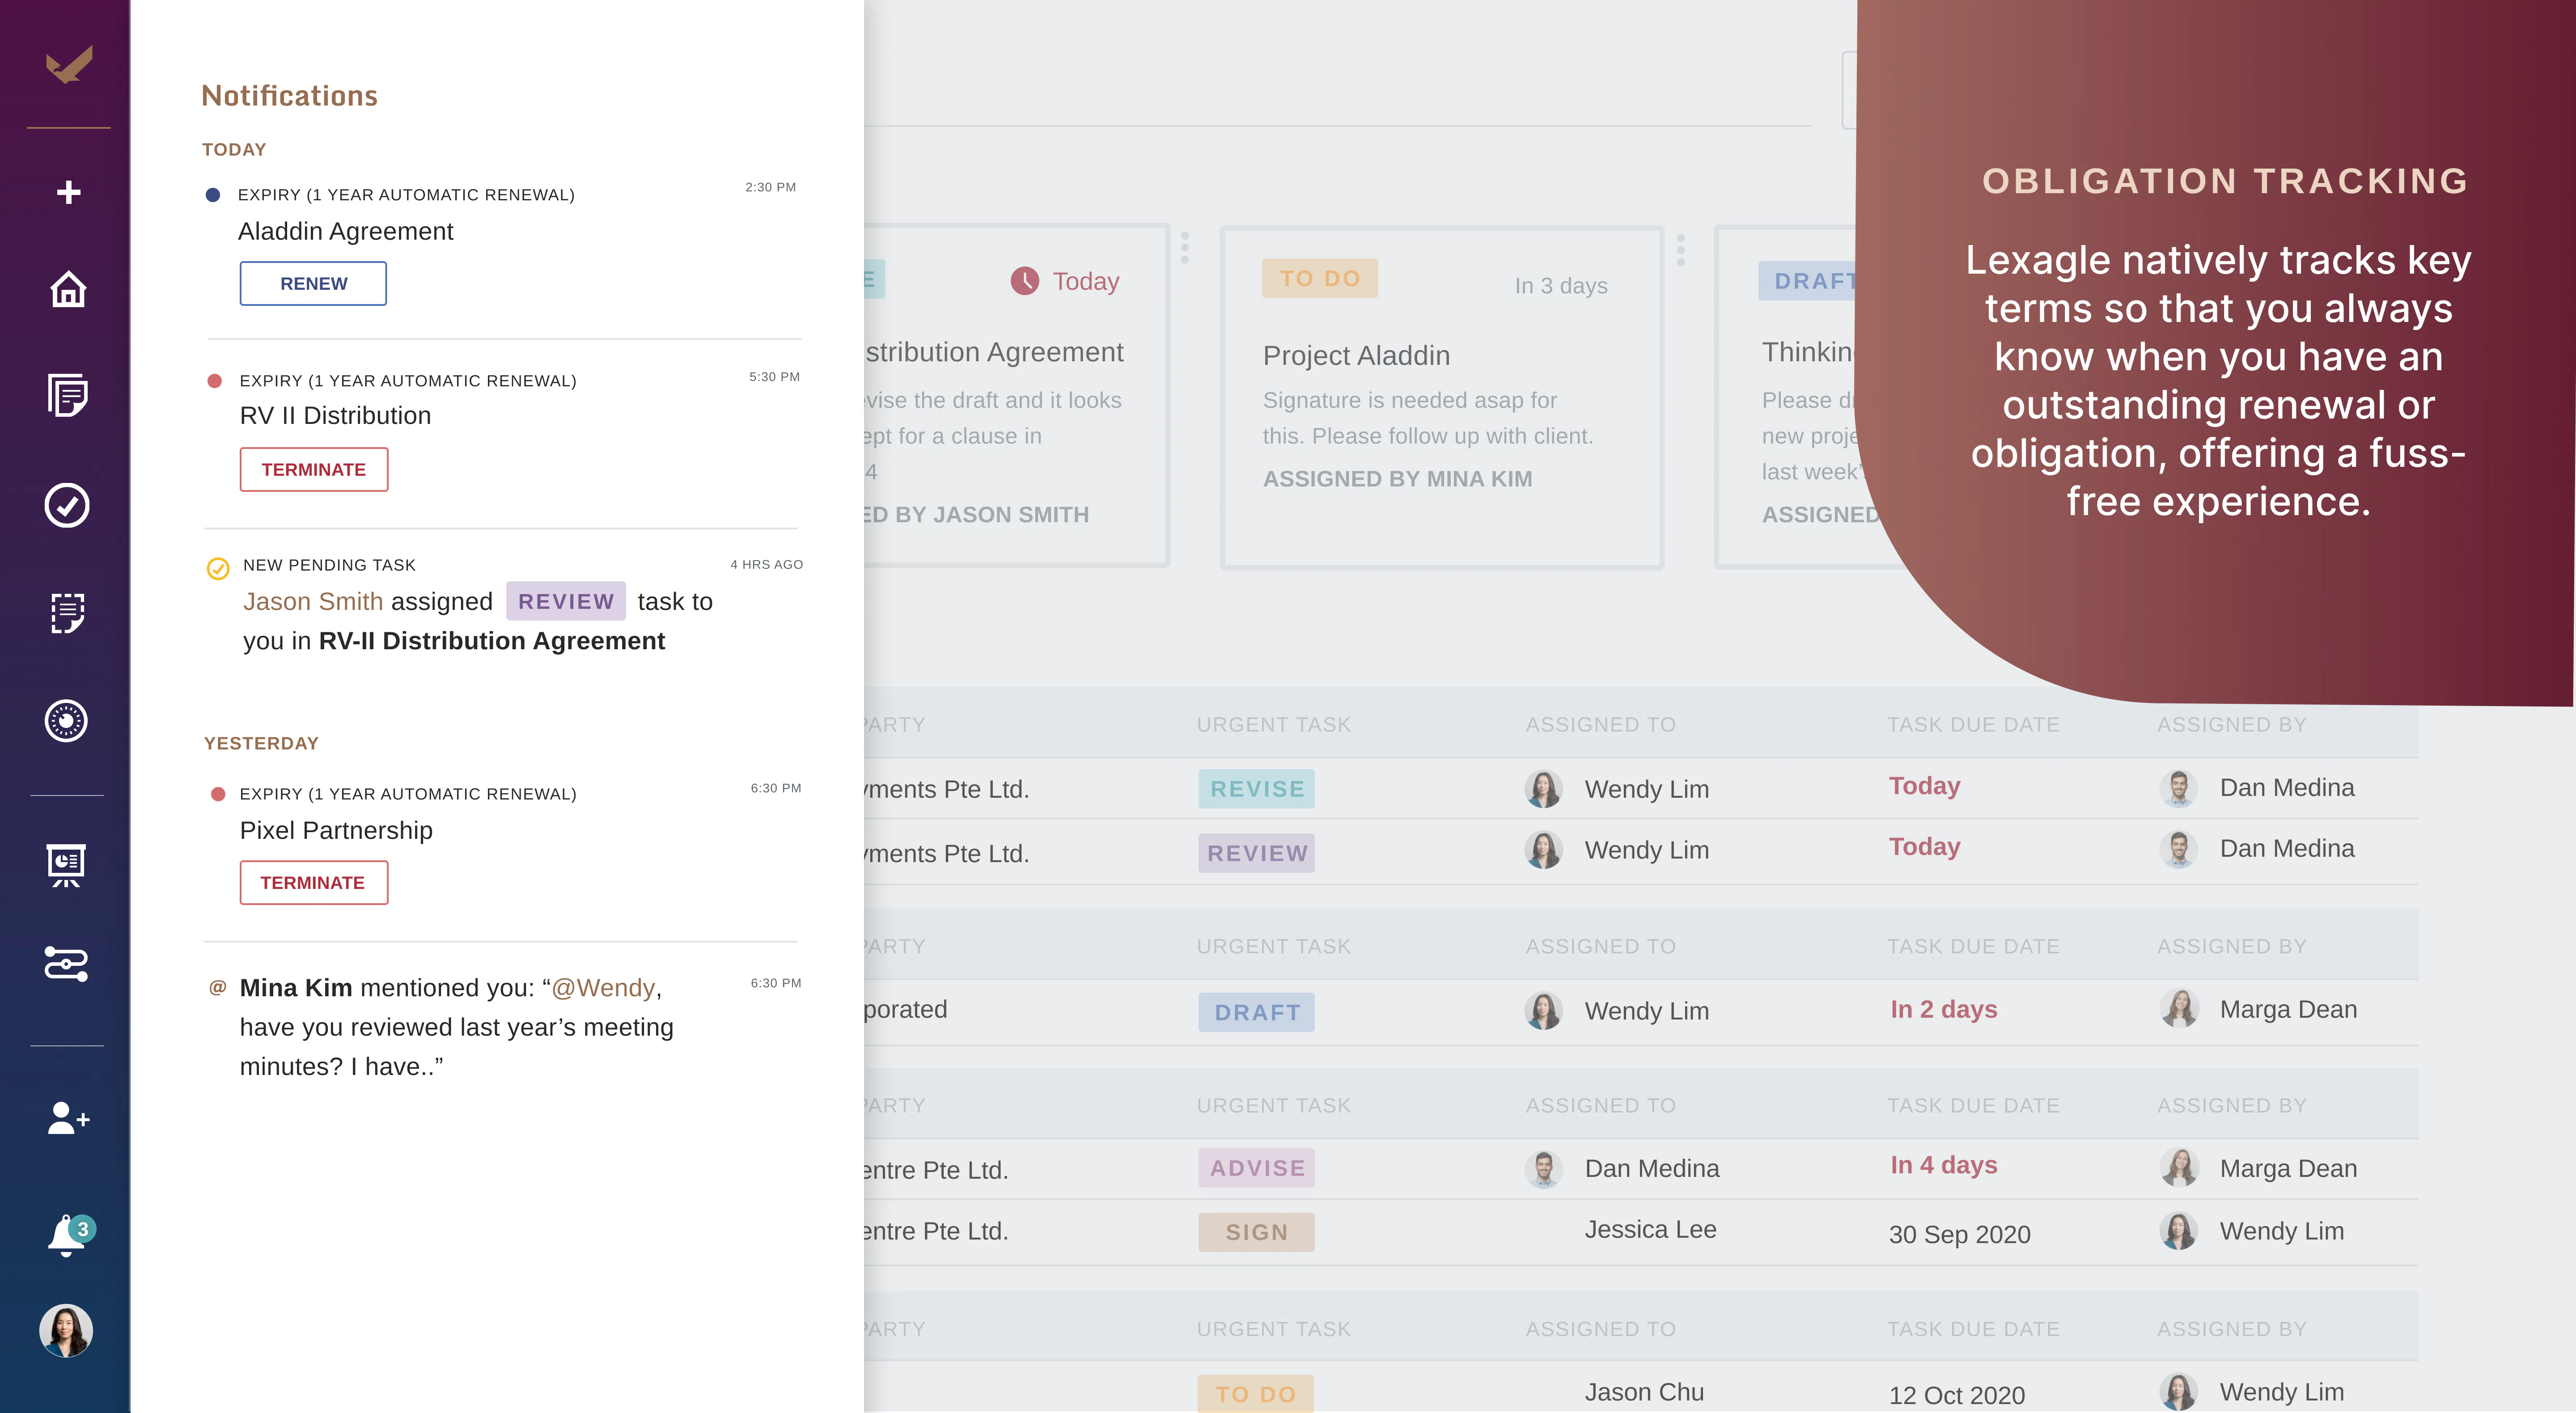
Task: Click the @Wendy mention in Mina Kim's message
Action: coord(603,988)
